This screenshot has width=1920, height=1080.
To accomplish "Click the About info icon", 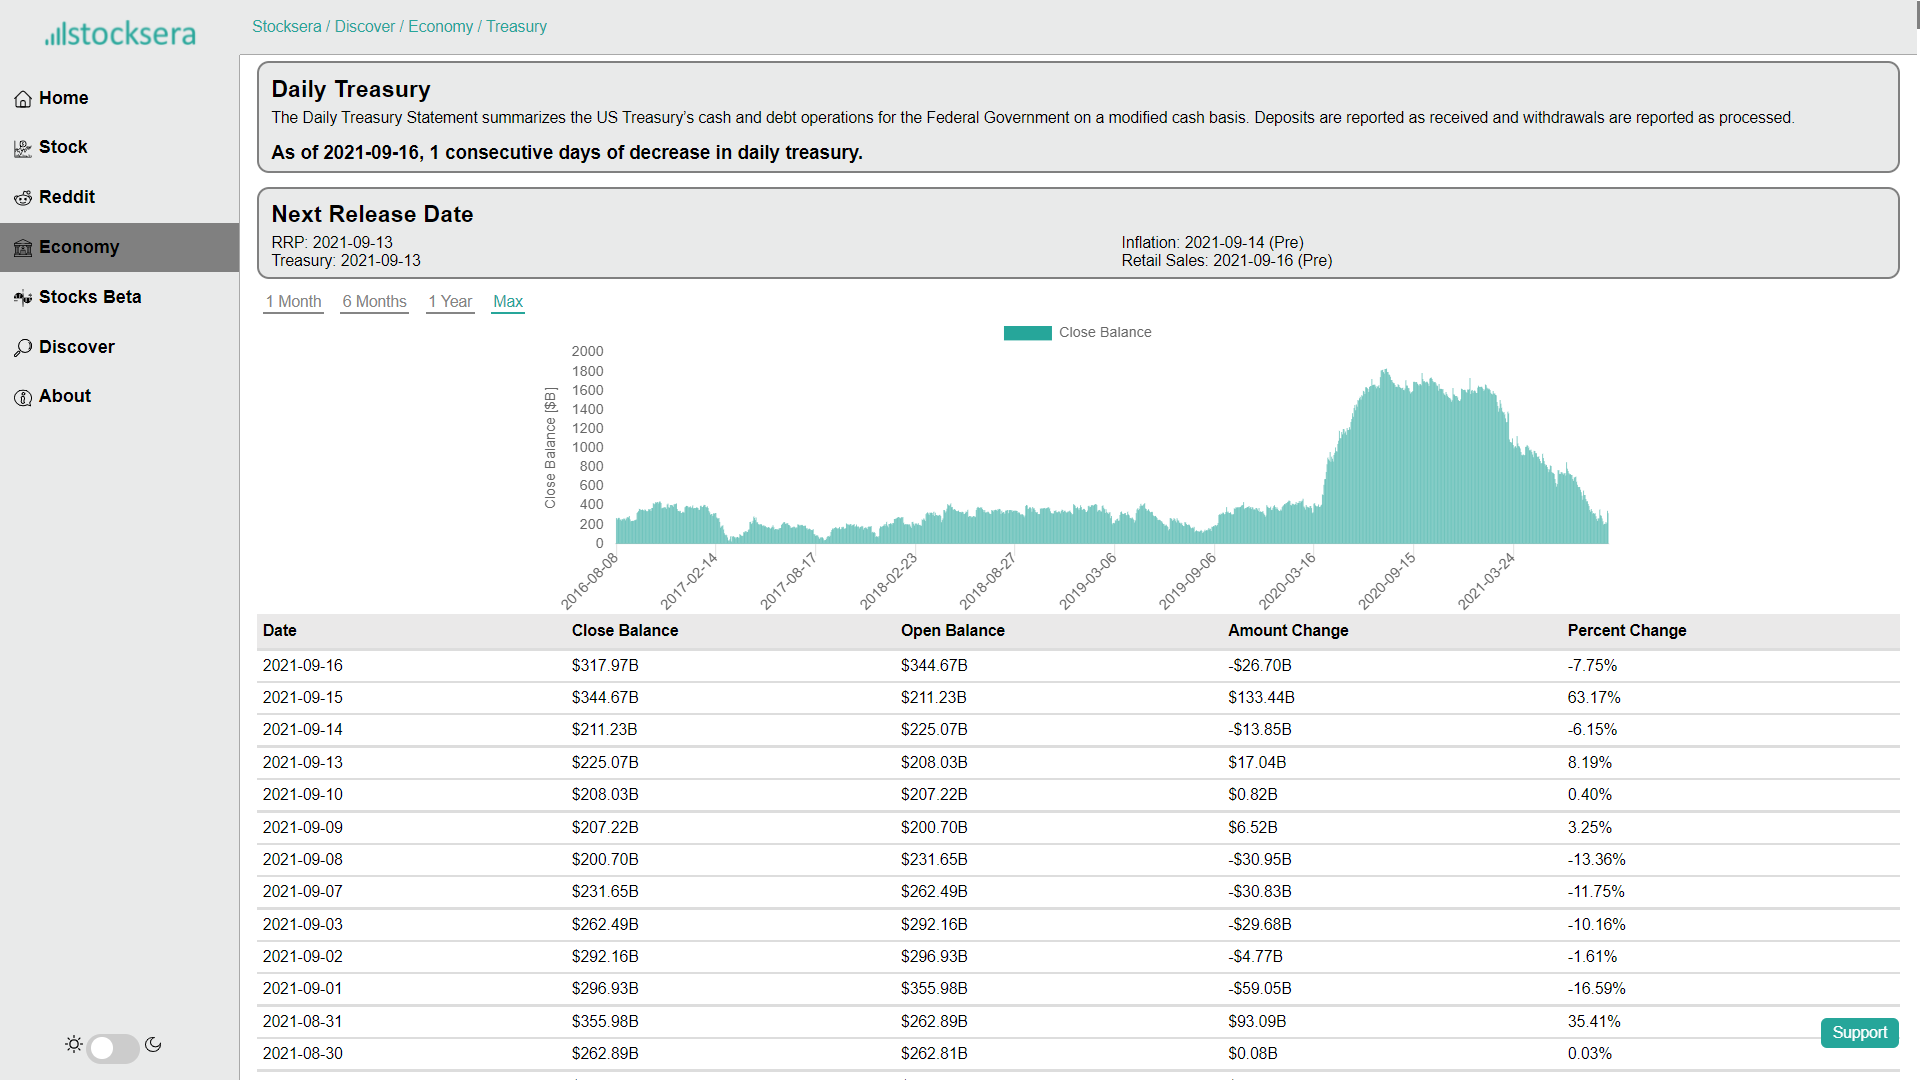I will pos(23,397).
